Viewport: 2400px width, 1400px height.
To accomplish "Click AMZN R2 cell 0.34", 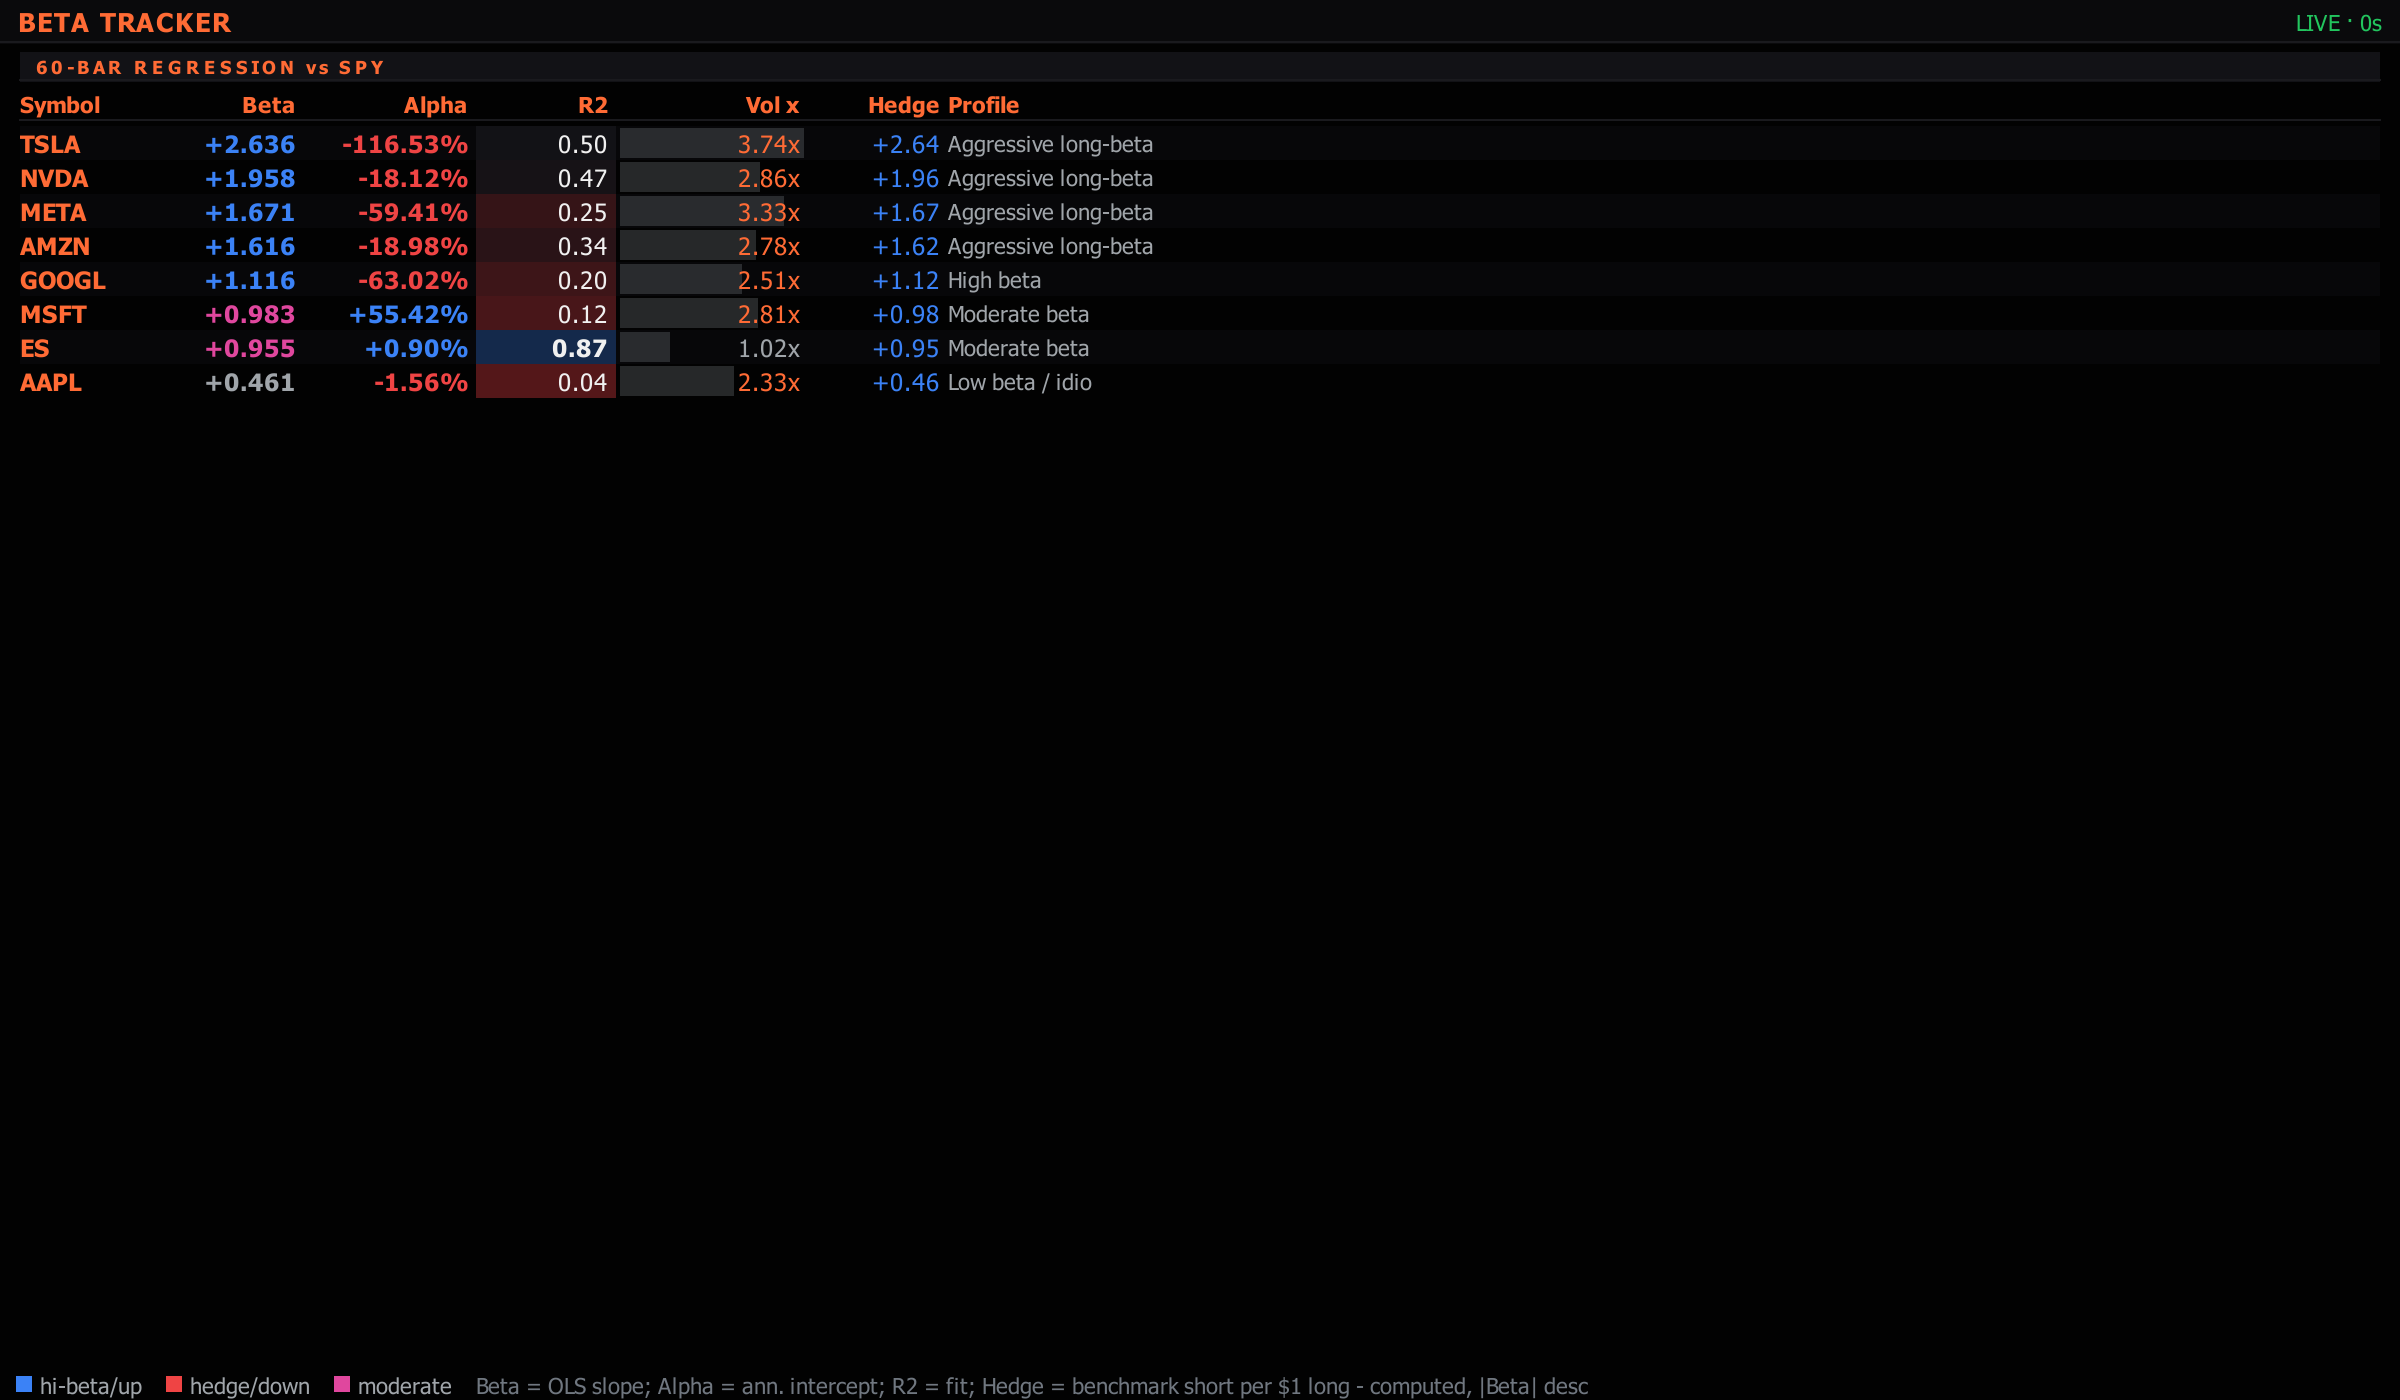I will 546,246.
